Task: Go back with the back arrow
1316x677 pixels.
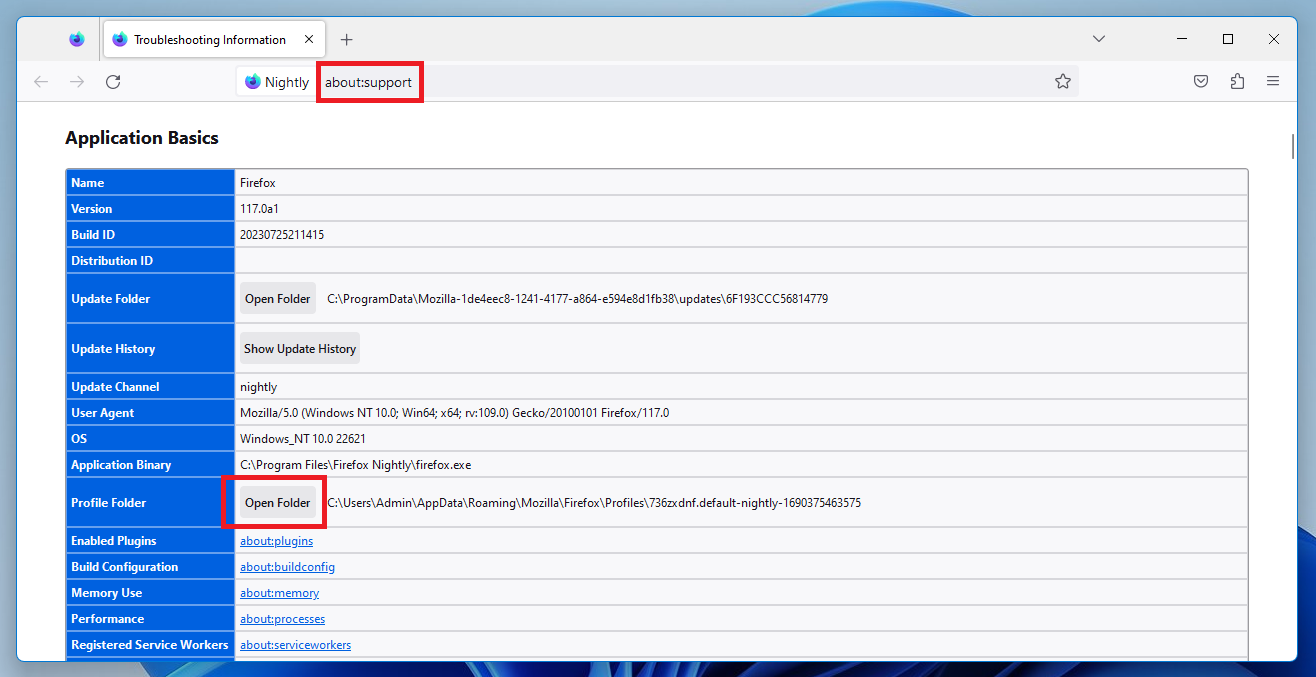Action: tap(41, 82)
